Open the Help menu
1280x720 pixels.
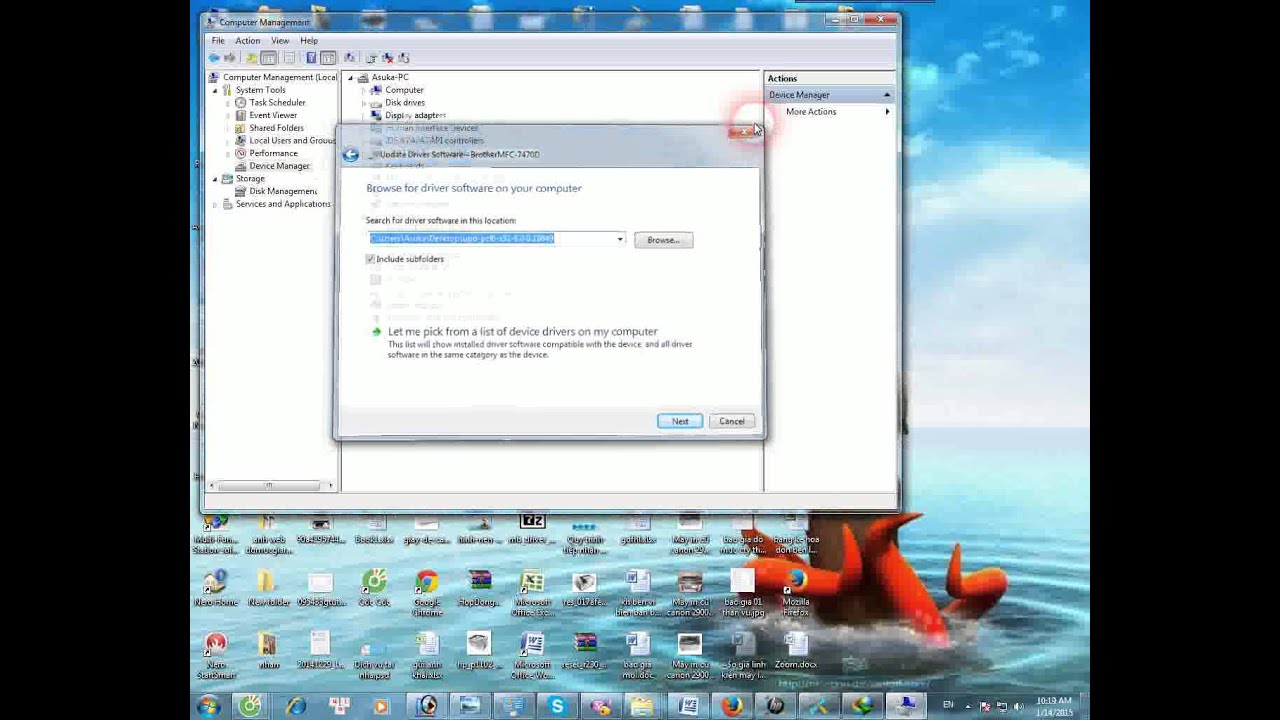coord(309,41)
